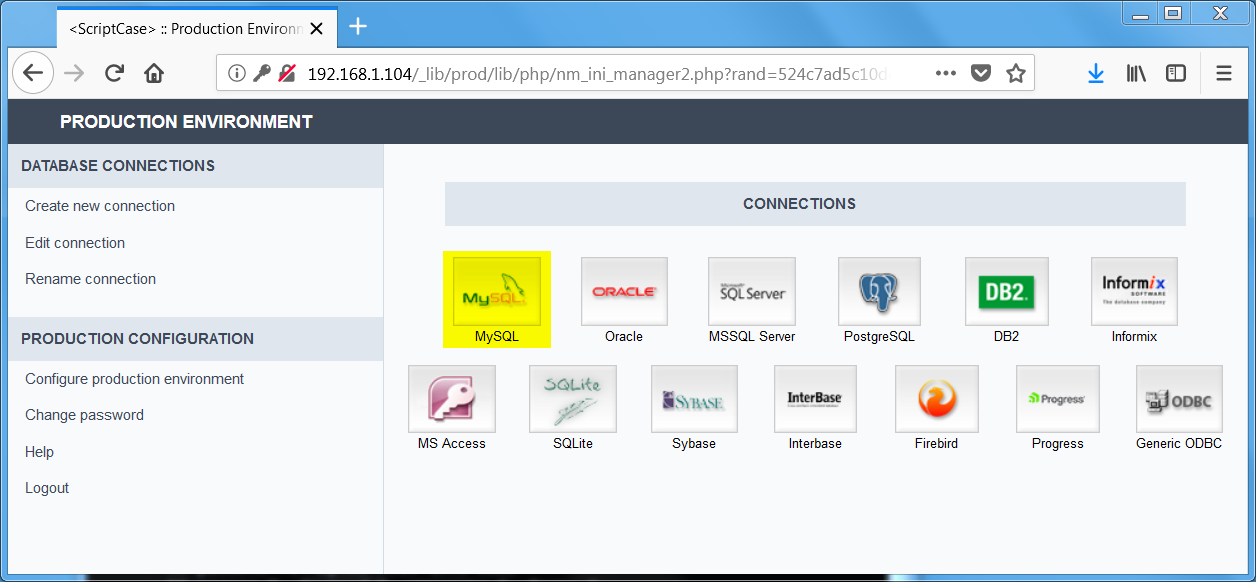Click the Logout link
1256x582 pixels.
click(x=46, y=487)
